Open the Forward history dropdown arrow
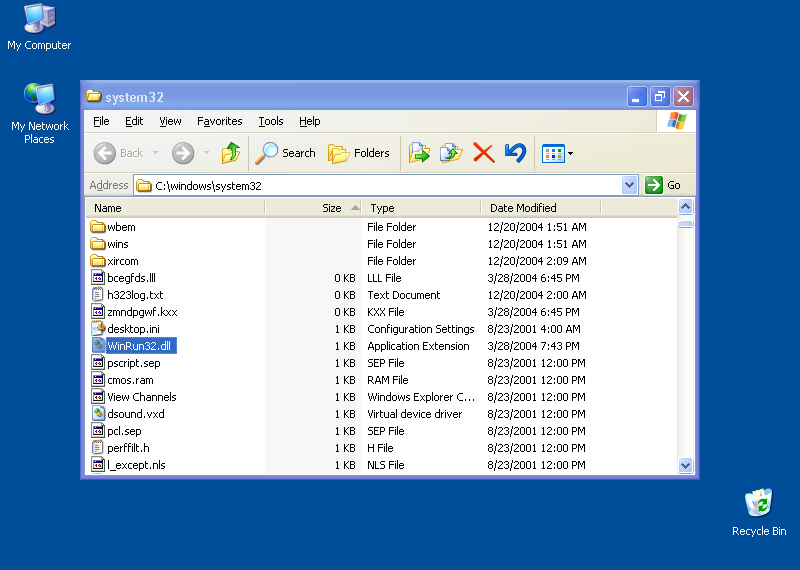 point(206,153)
